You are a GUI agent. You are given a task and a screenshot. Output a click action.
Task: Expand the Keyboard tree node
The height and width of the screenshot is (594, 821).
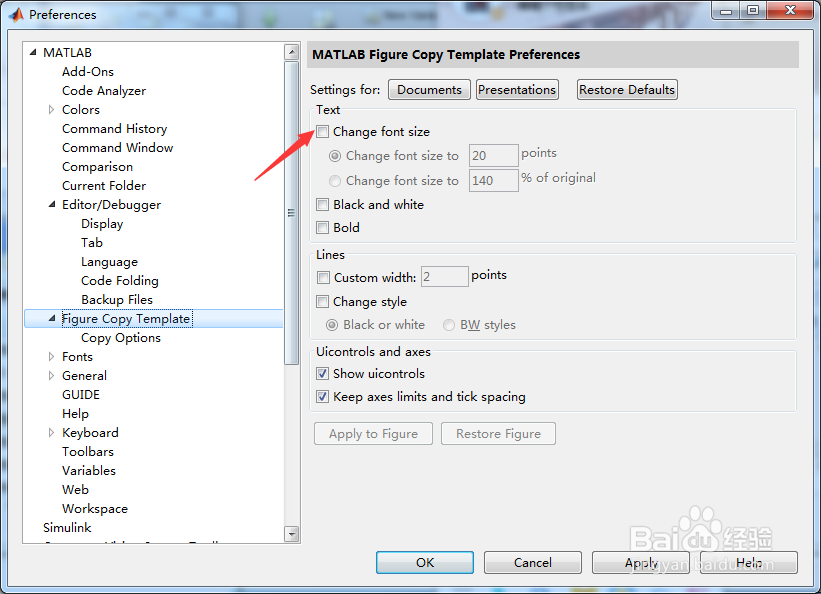click(x=51, y=433)
